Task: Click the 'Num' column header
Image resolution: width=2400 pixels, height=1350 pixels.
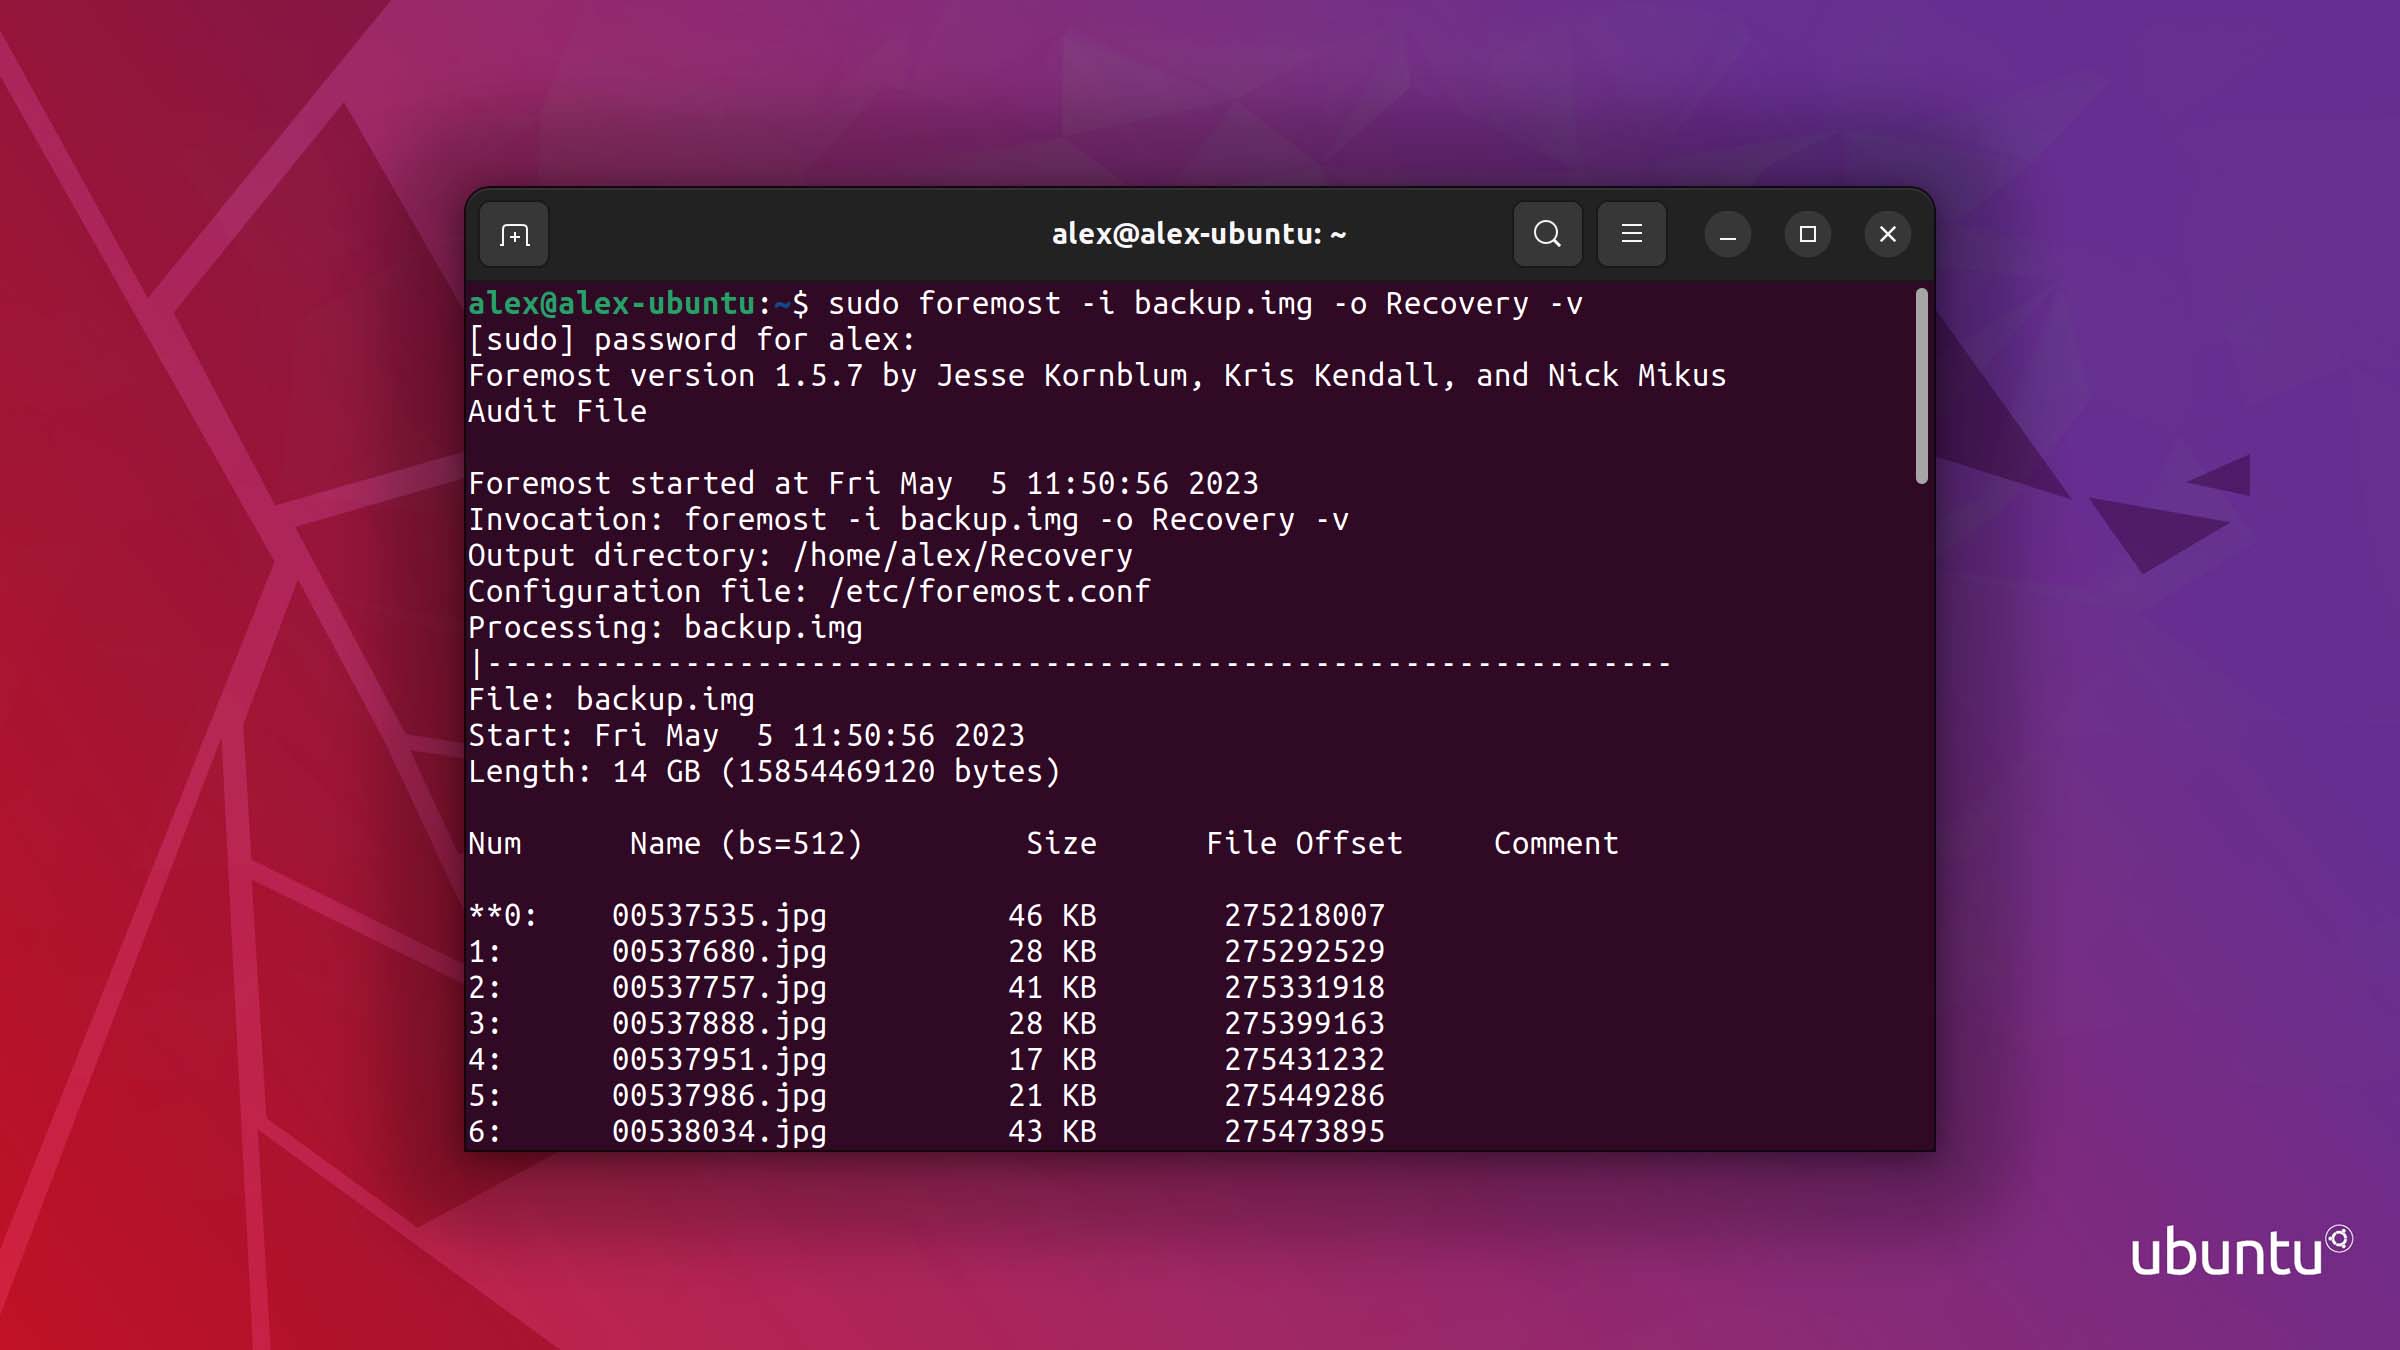Action: point(494,844)
